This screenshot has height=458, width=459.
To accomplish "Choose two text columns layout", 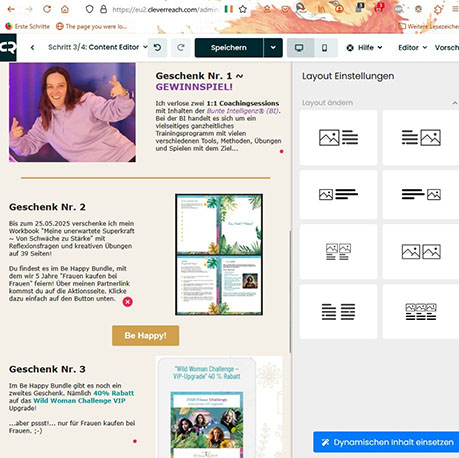I will click(338, 312).
